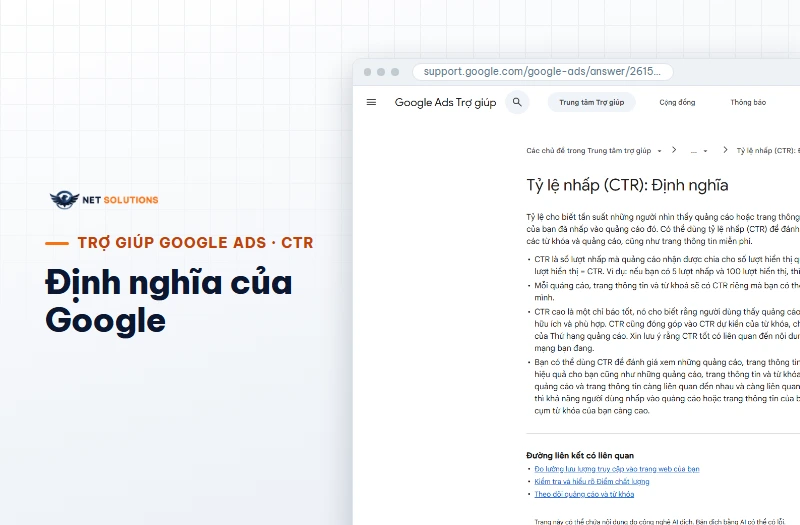Click the Google Ads Trợ giúp title
This screenshot has height=525, width=800.
click(x=445, y=103)
